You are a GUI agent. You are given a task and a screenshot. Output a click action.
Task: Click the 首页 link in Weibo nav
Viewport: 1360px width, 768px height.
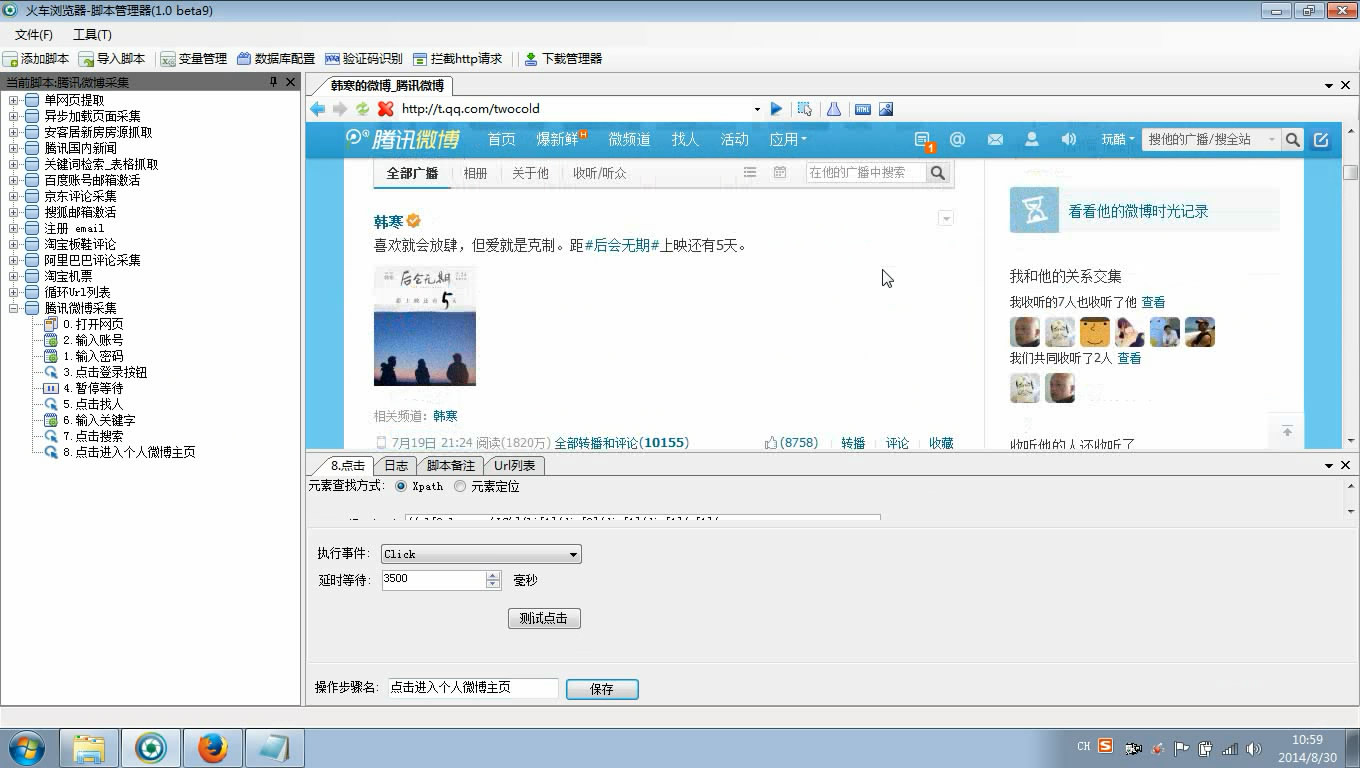pos(502,140)
